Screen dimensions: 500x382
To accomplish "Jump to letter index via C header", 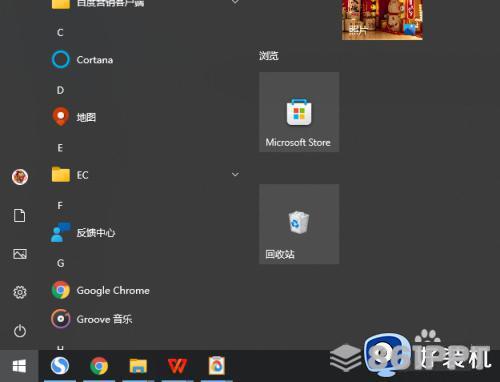I will [60, 32].
